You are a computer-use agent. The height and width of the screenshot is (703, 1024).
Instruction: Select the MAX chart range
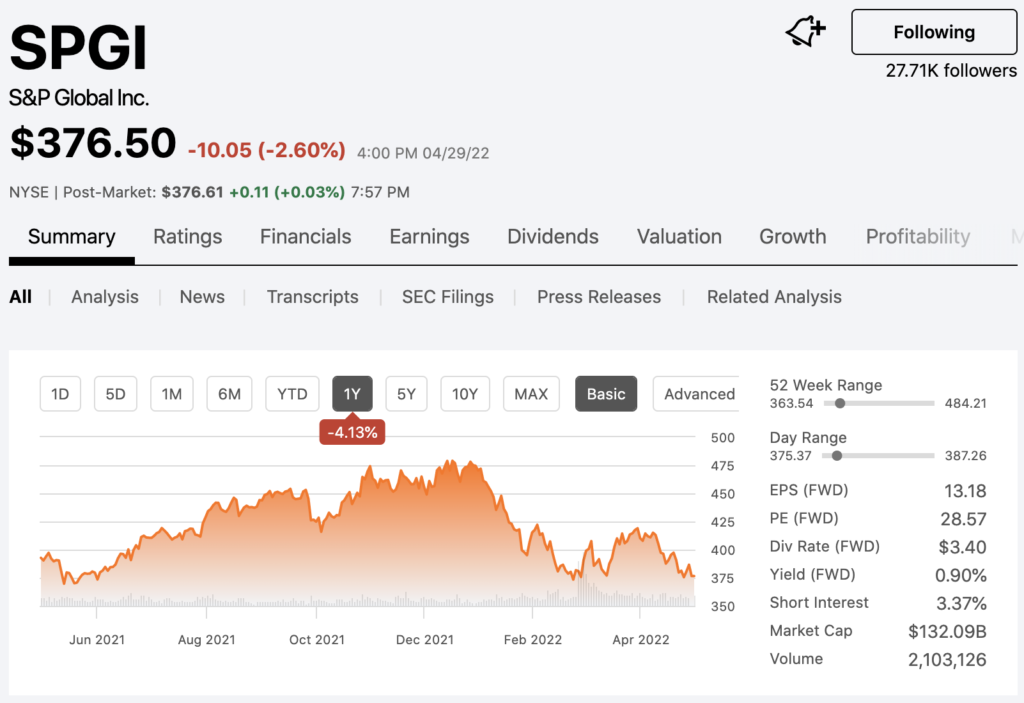click(531, 394)
